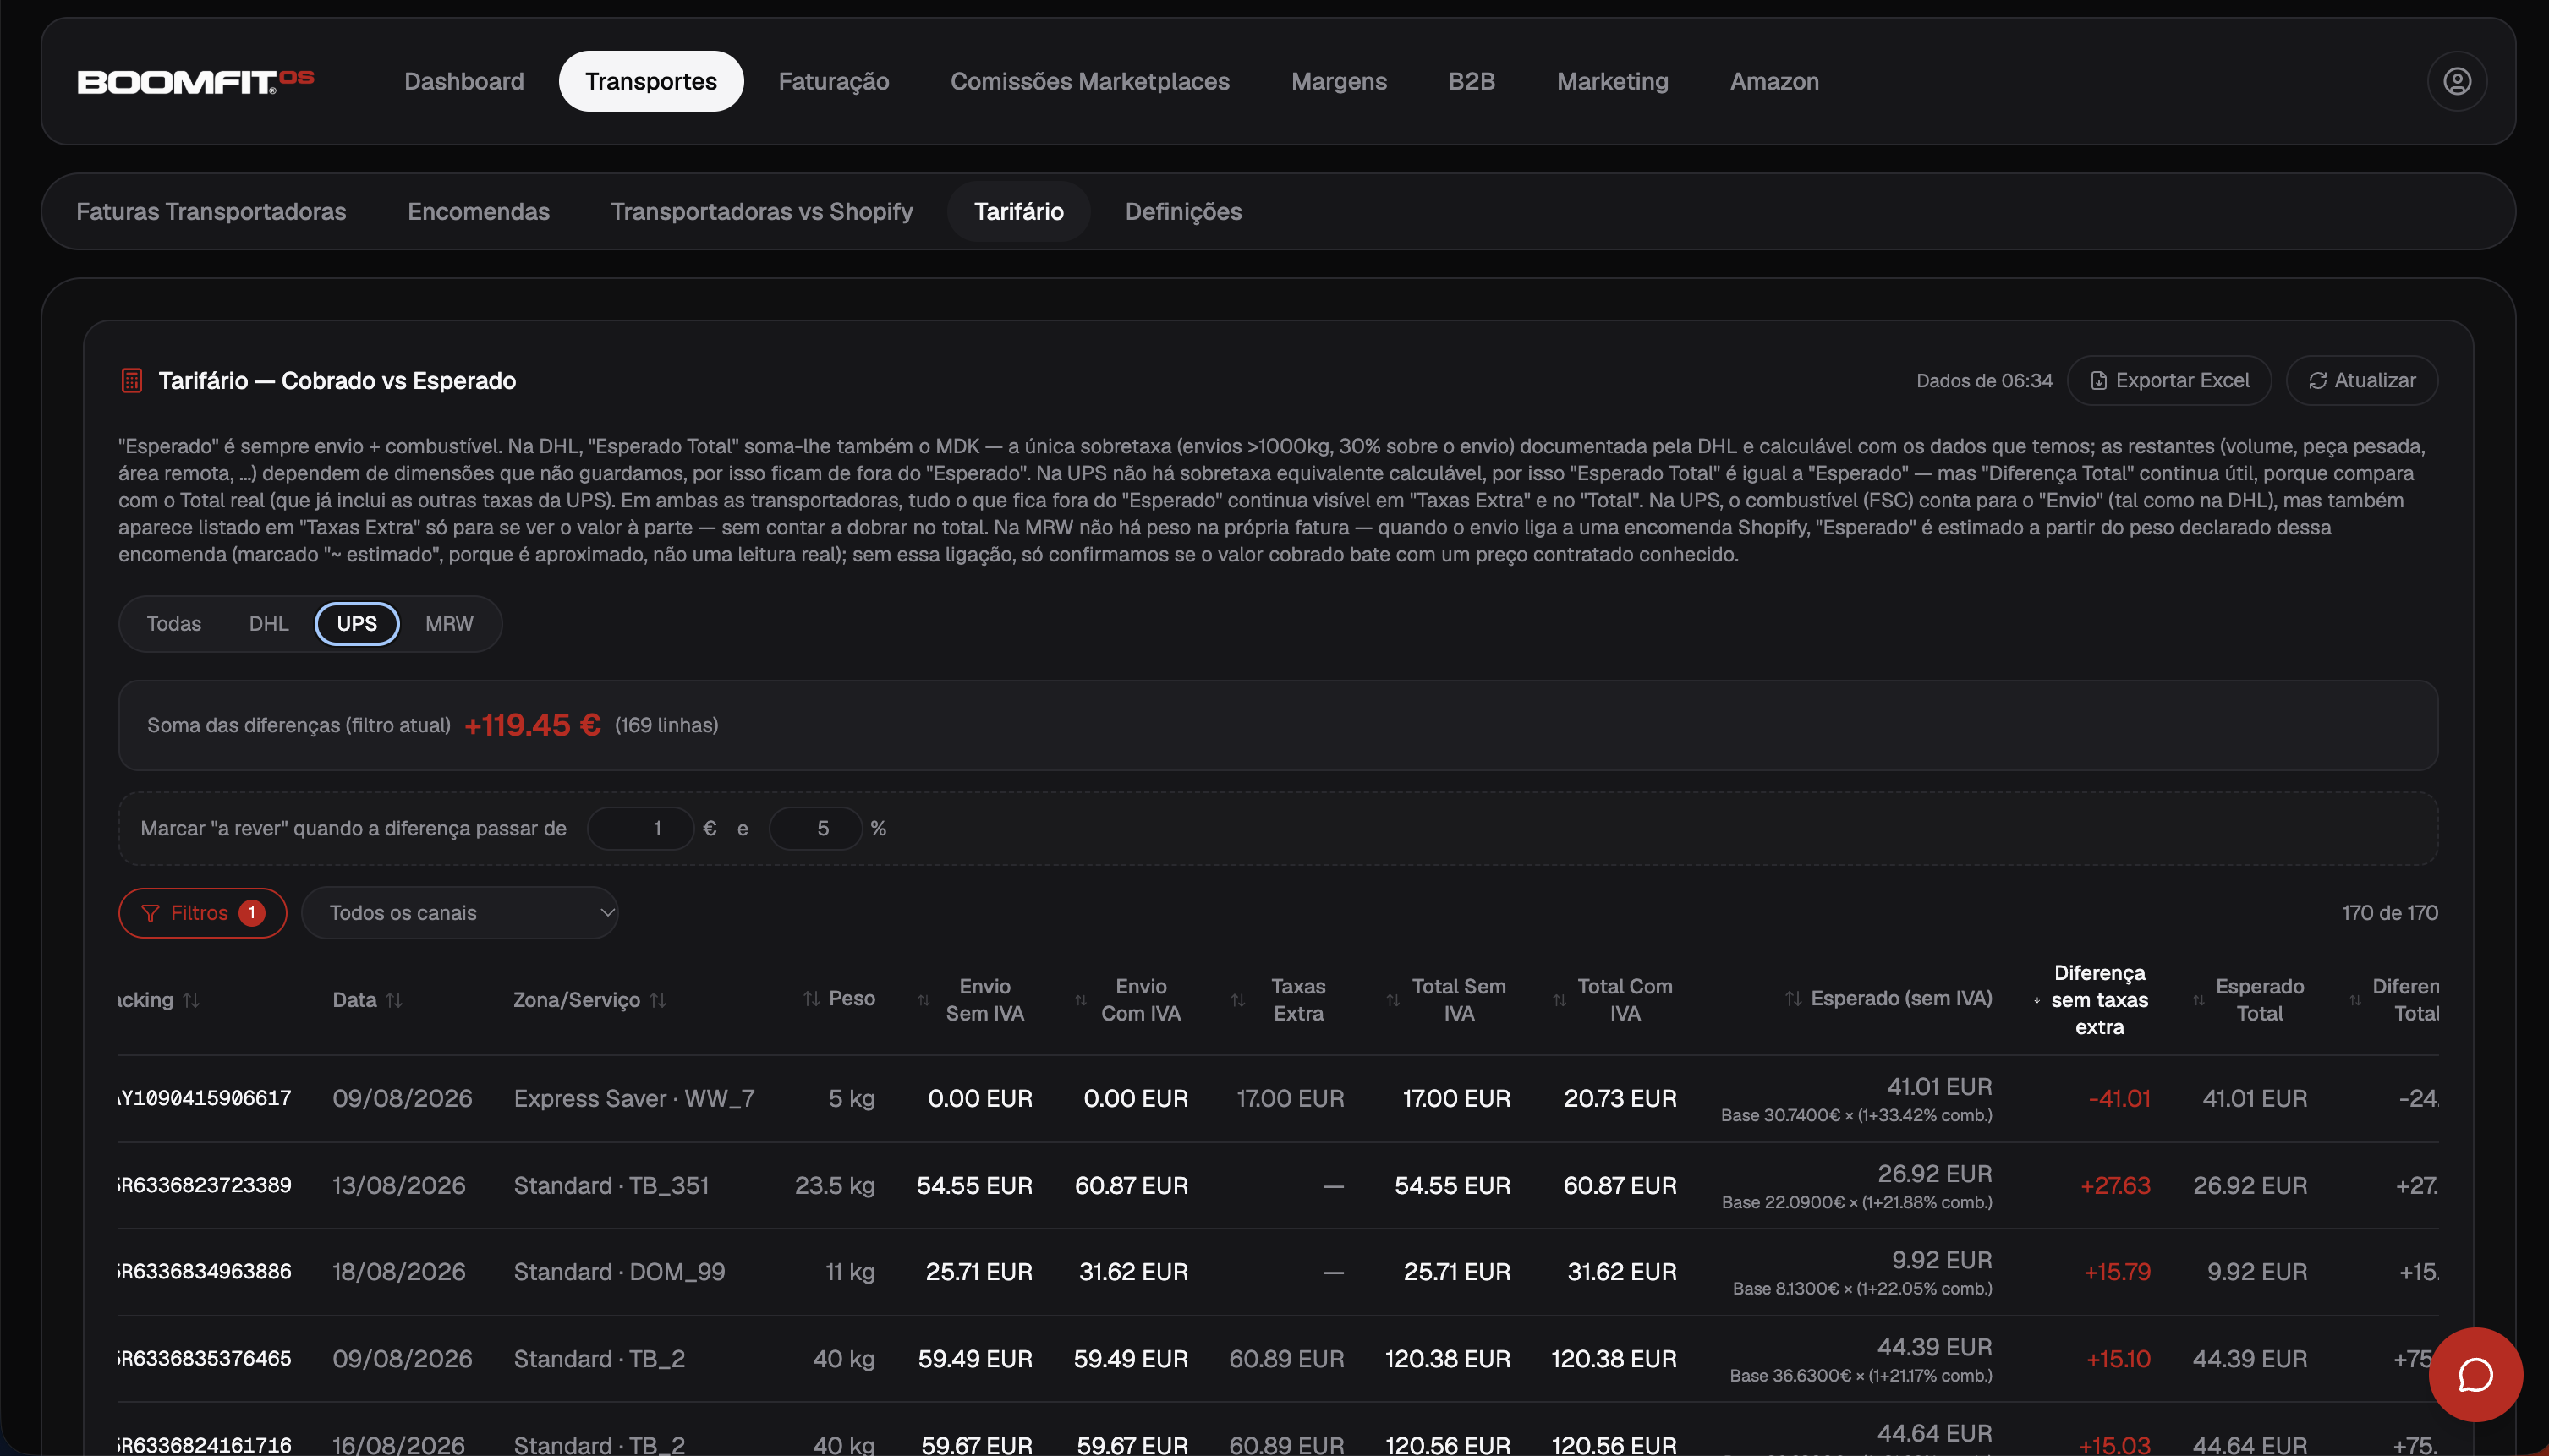This screenshot has height=1456, width=2549.
Task: Edit the euro threshold field
Action: pyautogui.click(x=640, y=828)
